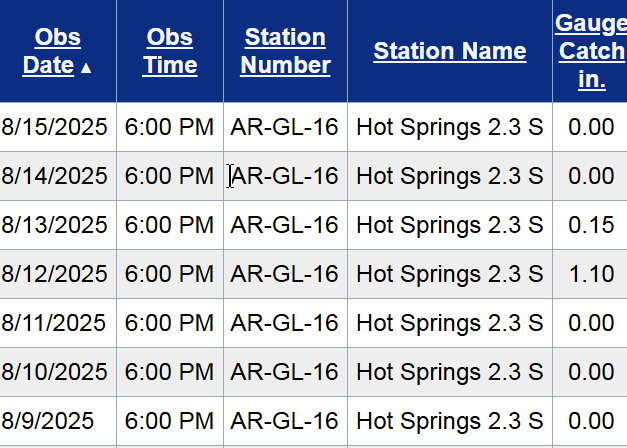The height and width of the screenshot is (448, 627).
Task: Select the 8/14/2025 date cell
Action: [54, 176]
